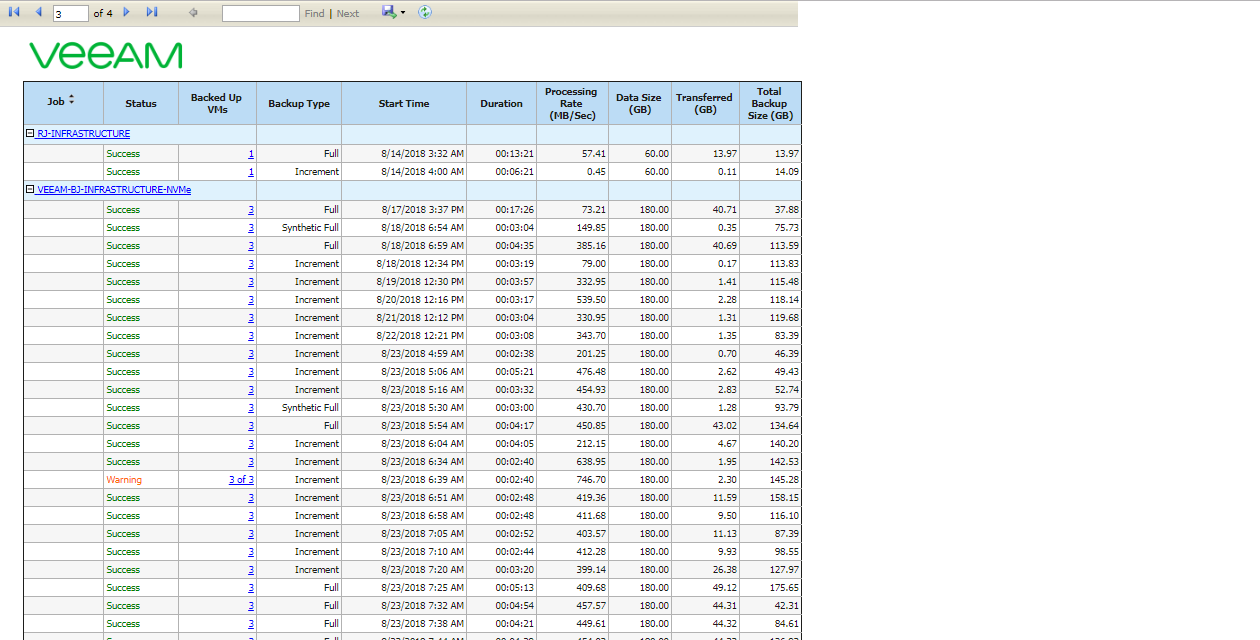1260x640 pixels.
Task: Select Full backup type for 8/18/2018 6:59 AM
Action: pos(330,246)
